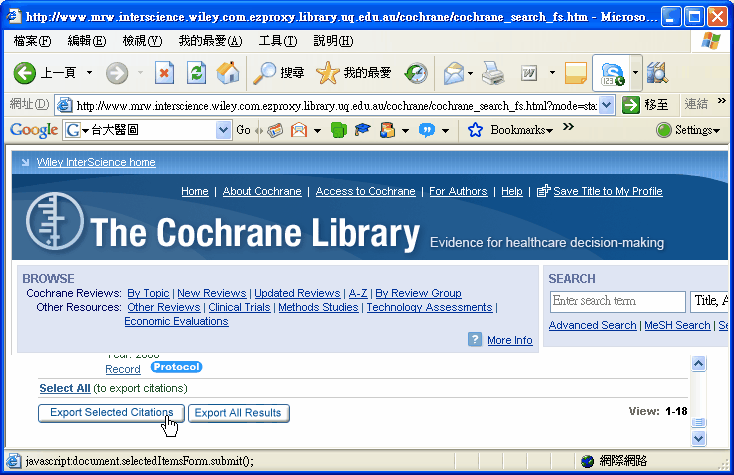
Task: Open the Edit button dropdown arrow
Action: point(552,73)
